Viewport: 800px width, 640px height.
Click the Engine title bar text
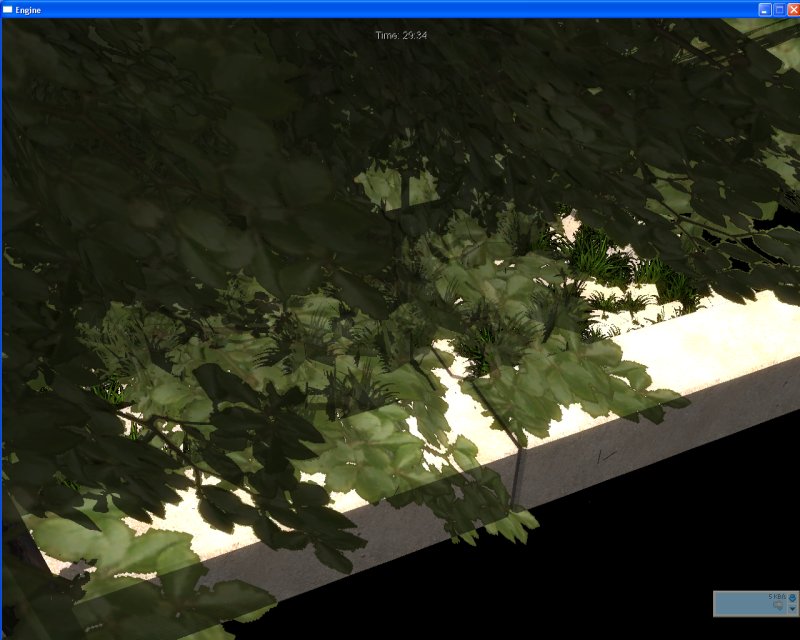point(28,9)
